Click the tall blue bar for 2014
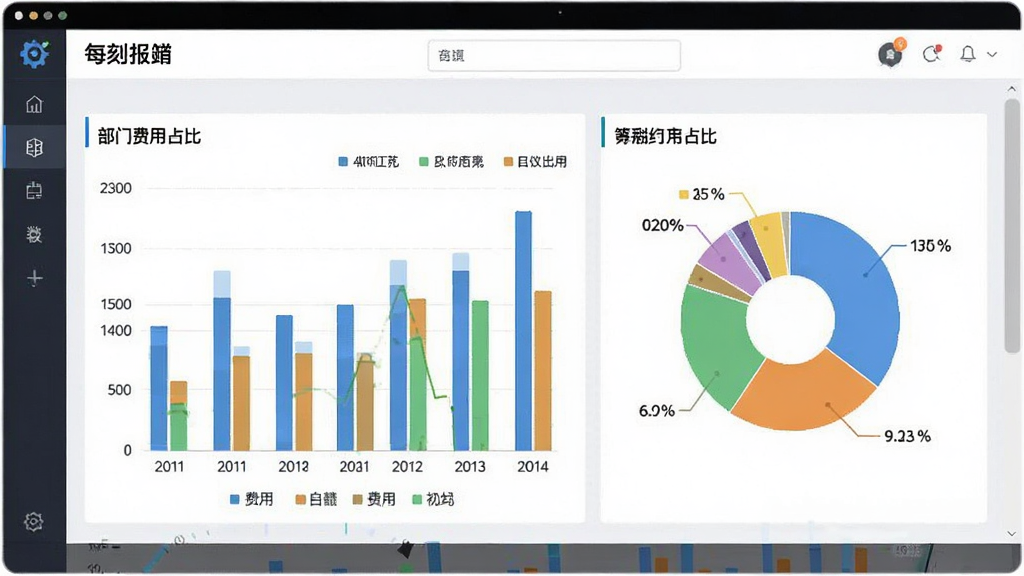Viewport: 1024px width, 576px height. point(523,330)
